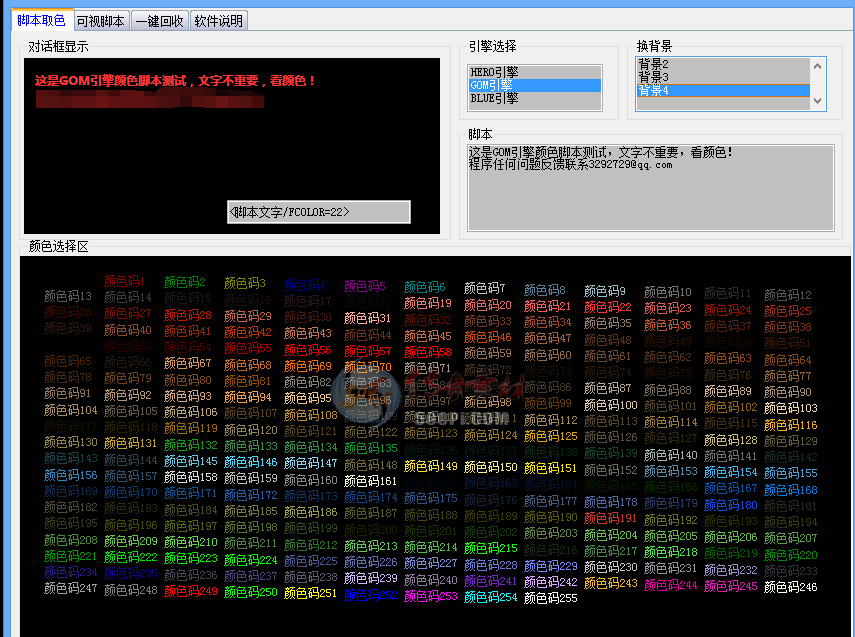Screen dimensions: 855x637
Task: Select color 颜色码131
Action: pos(131,443)
